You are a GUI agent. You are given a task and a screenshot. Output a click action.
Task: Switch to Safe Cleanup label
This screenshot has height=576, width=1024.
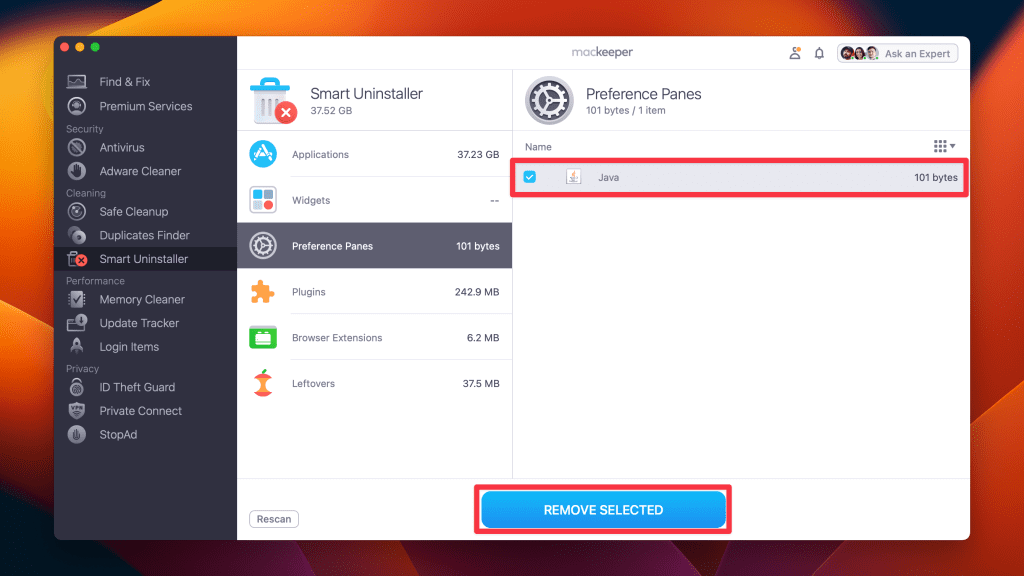click(133, 212)
